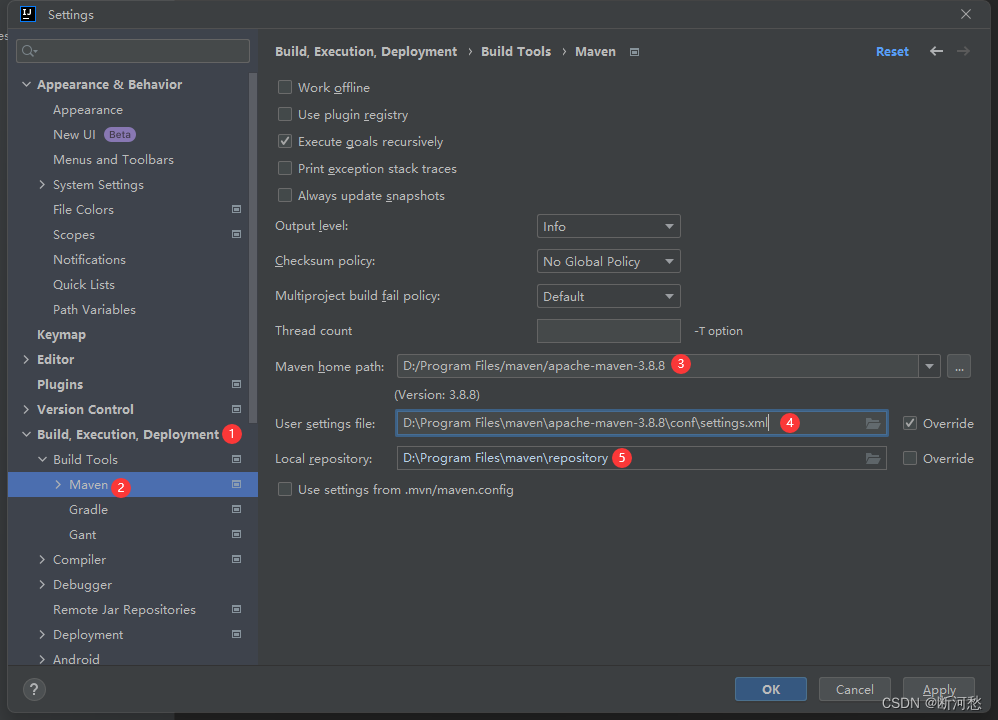
Task: Open Path Variables settings
Action: tap(94, 309)
